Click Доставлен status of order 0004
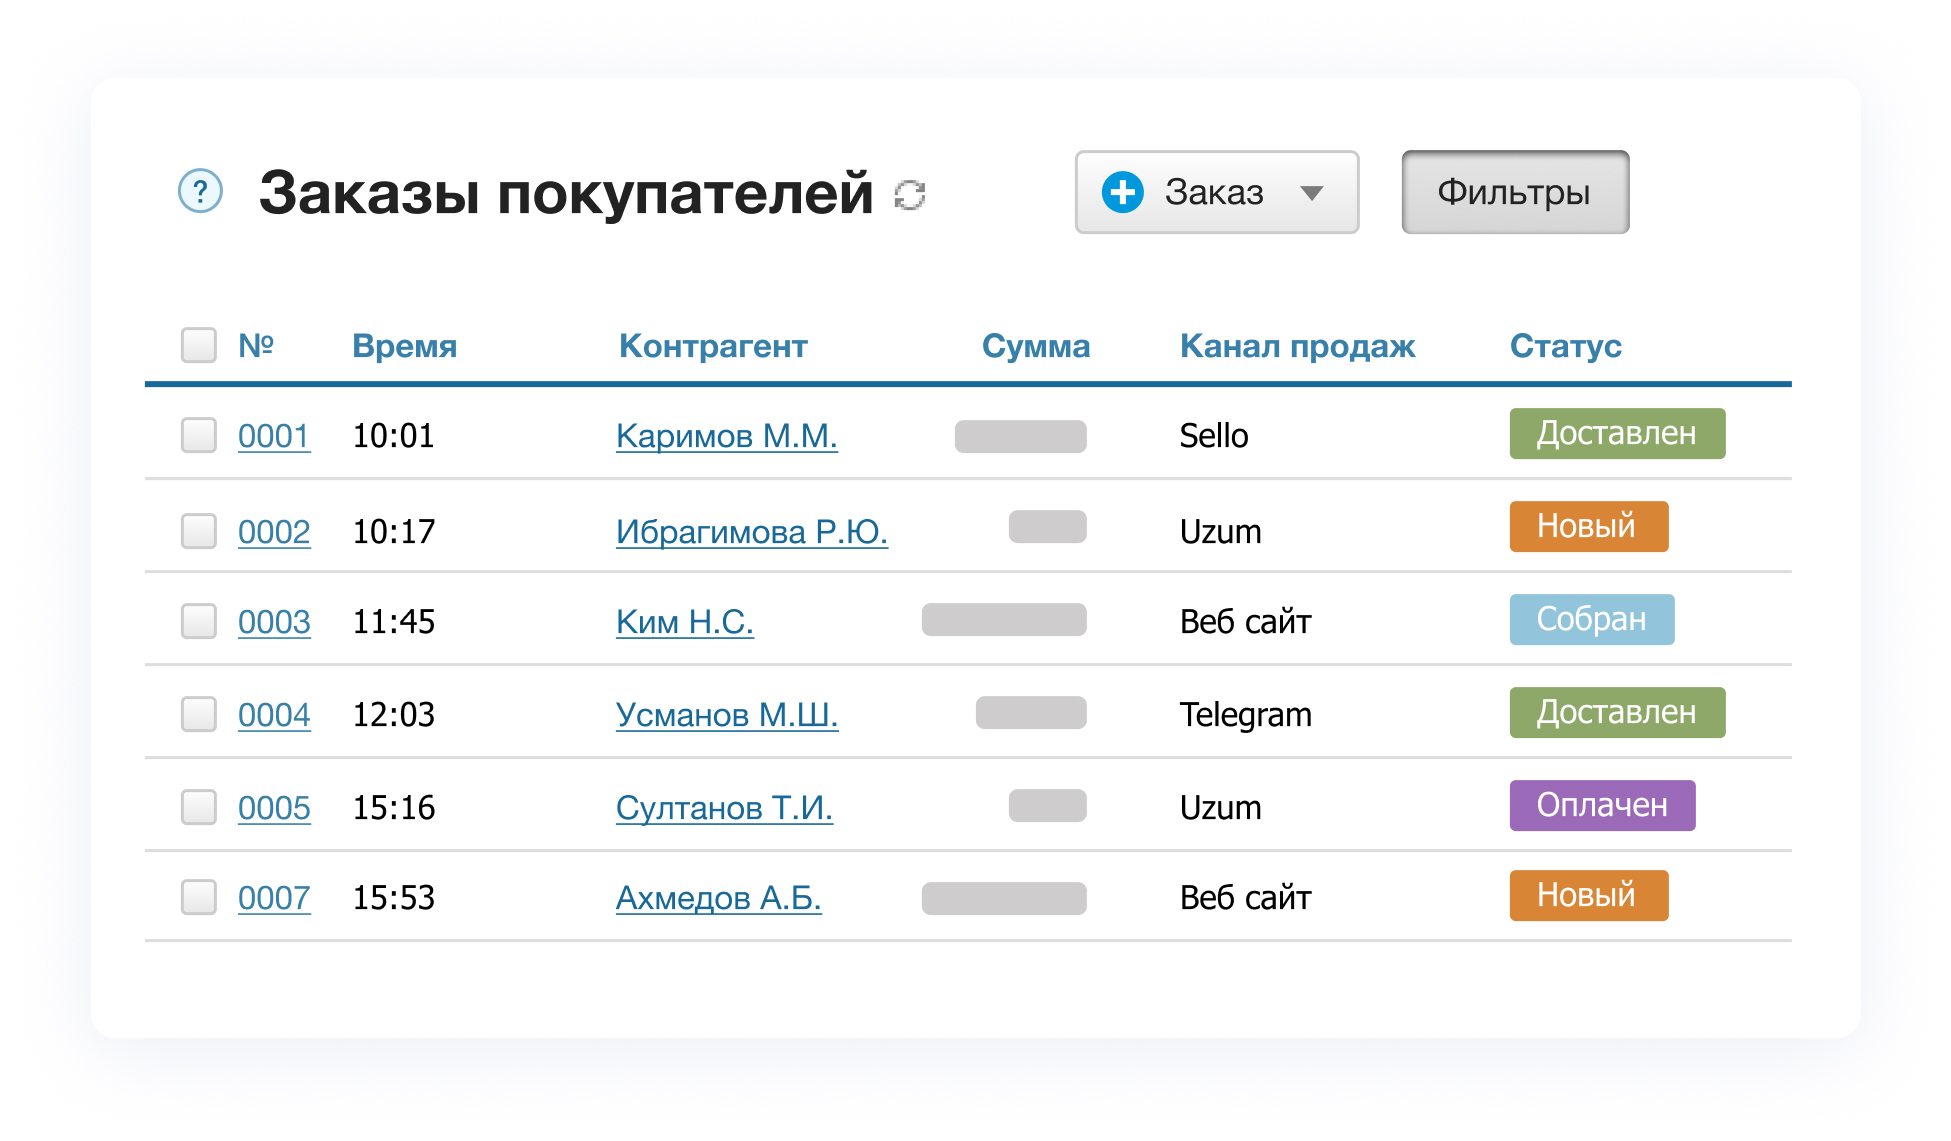Viewport: 1951px width, 1141px height. click(1617, 712)
